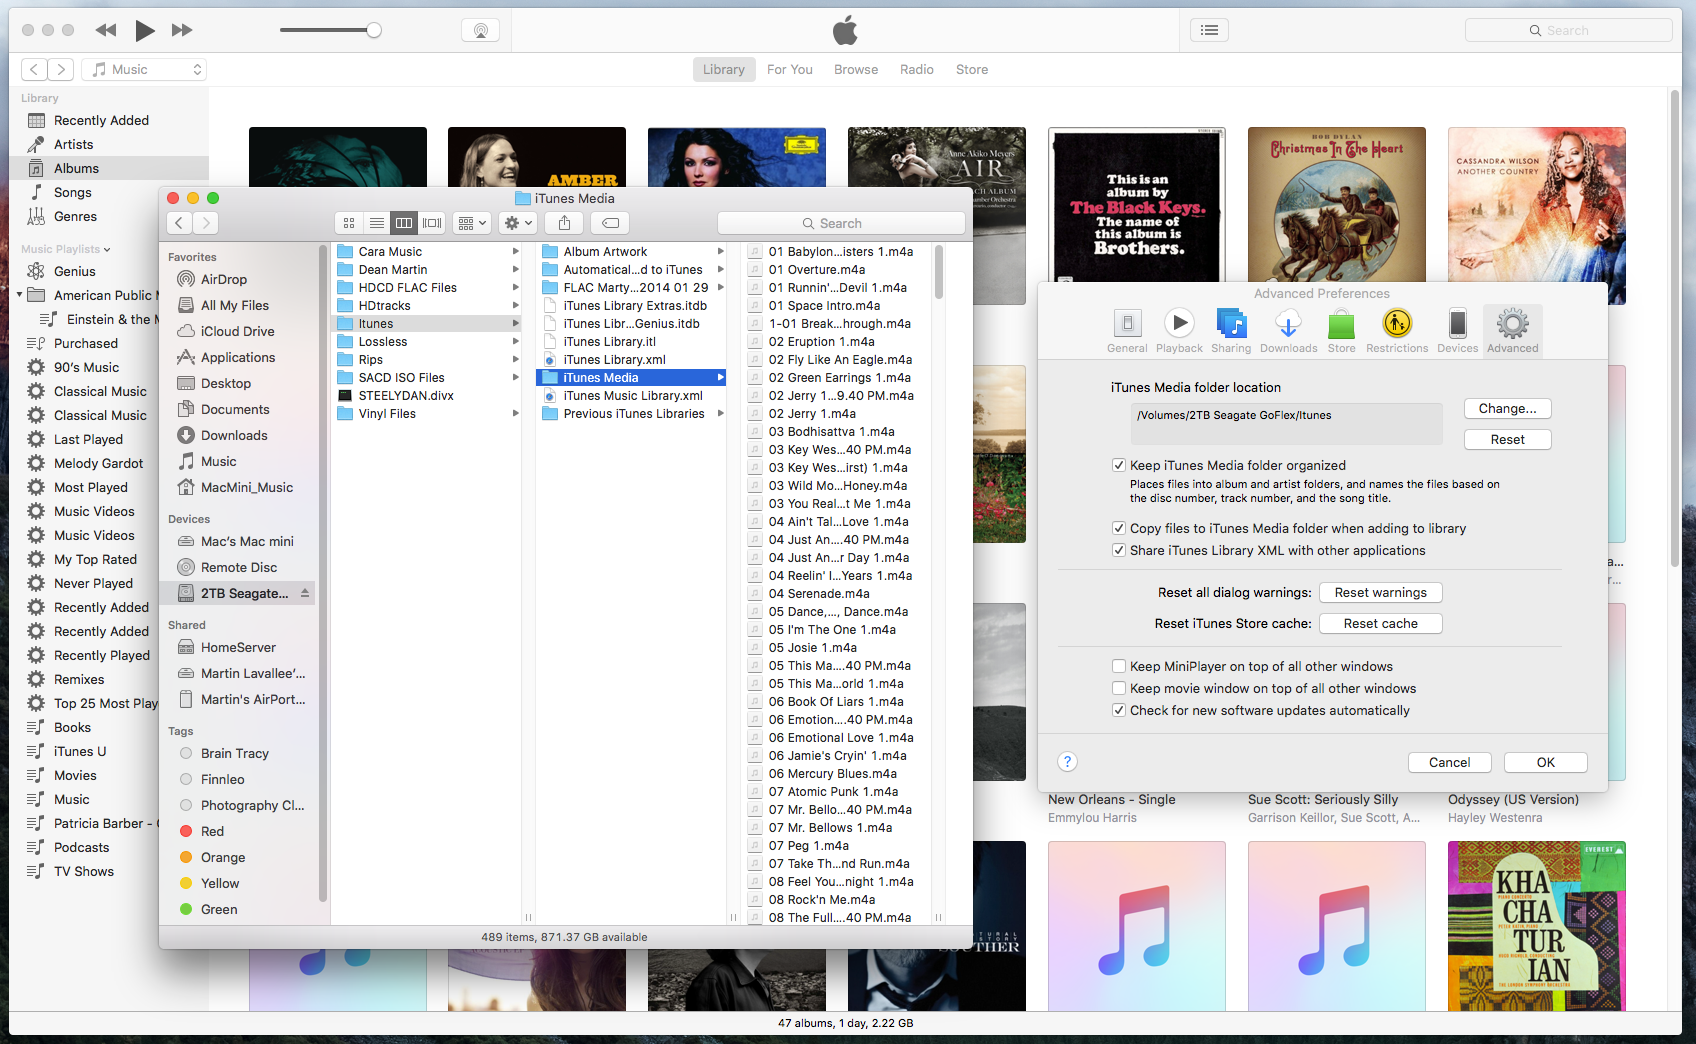
Task: Open General preferences pane icon
Action: (1127, 323)
